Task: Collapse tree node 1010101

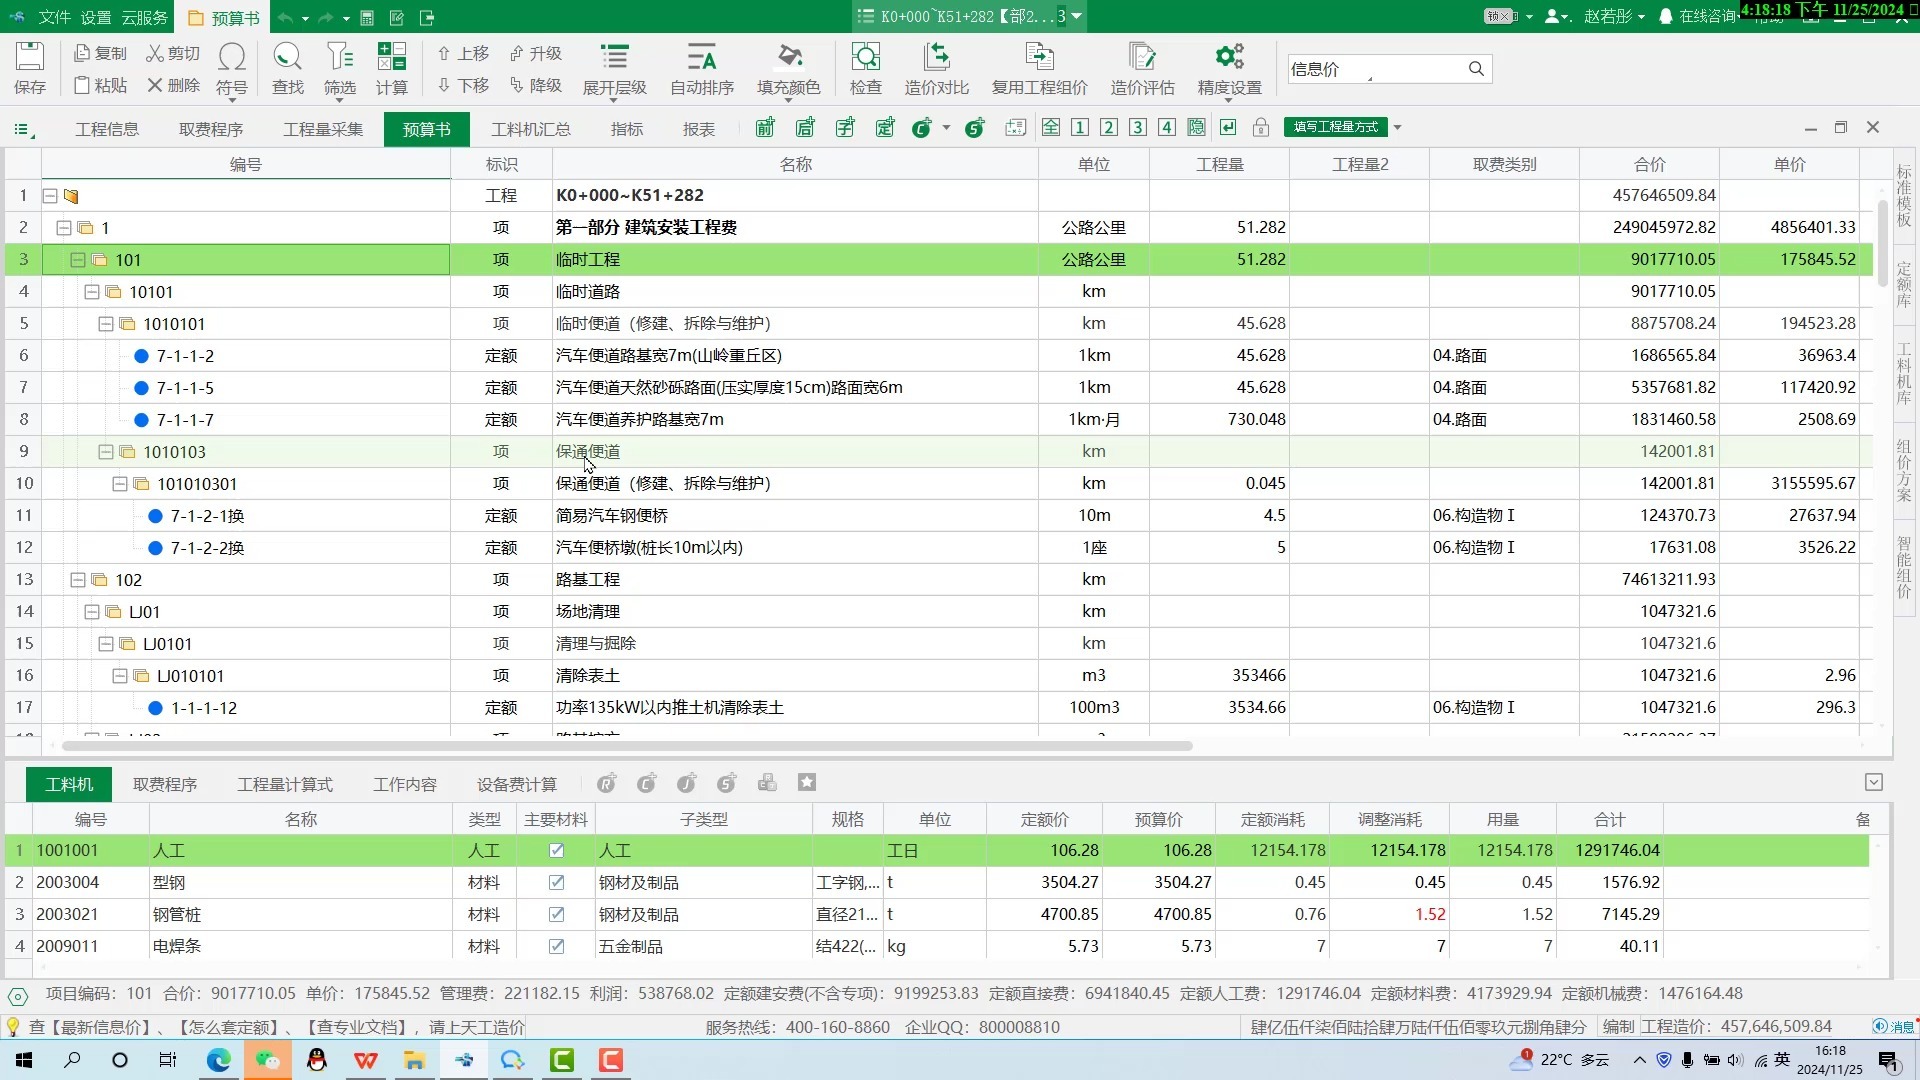Action: click(x=105, y=324)
